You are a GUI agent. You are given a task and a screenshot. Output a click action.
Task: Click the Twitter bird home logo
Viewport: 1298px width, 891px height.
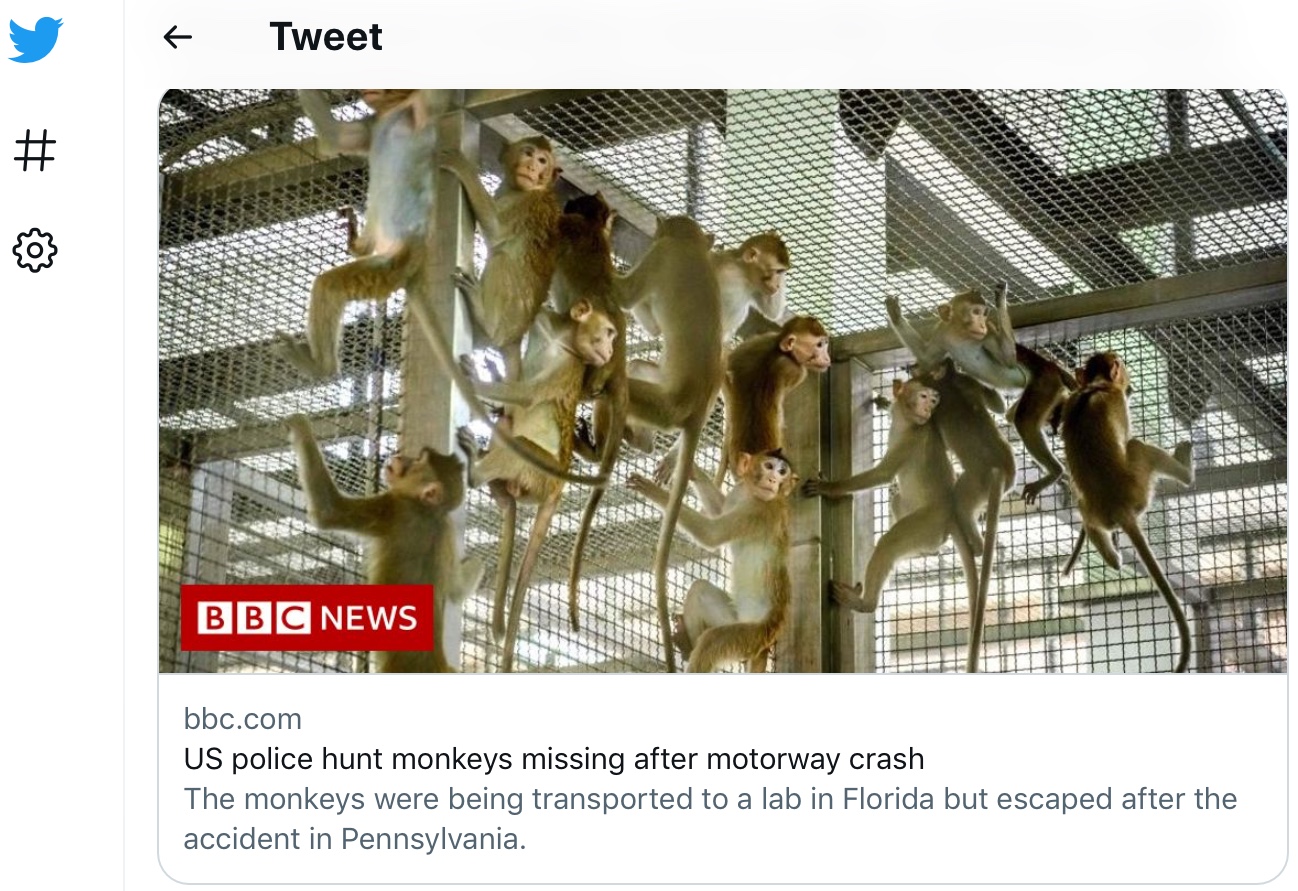click(x=35, y=41)
